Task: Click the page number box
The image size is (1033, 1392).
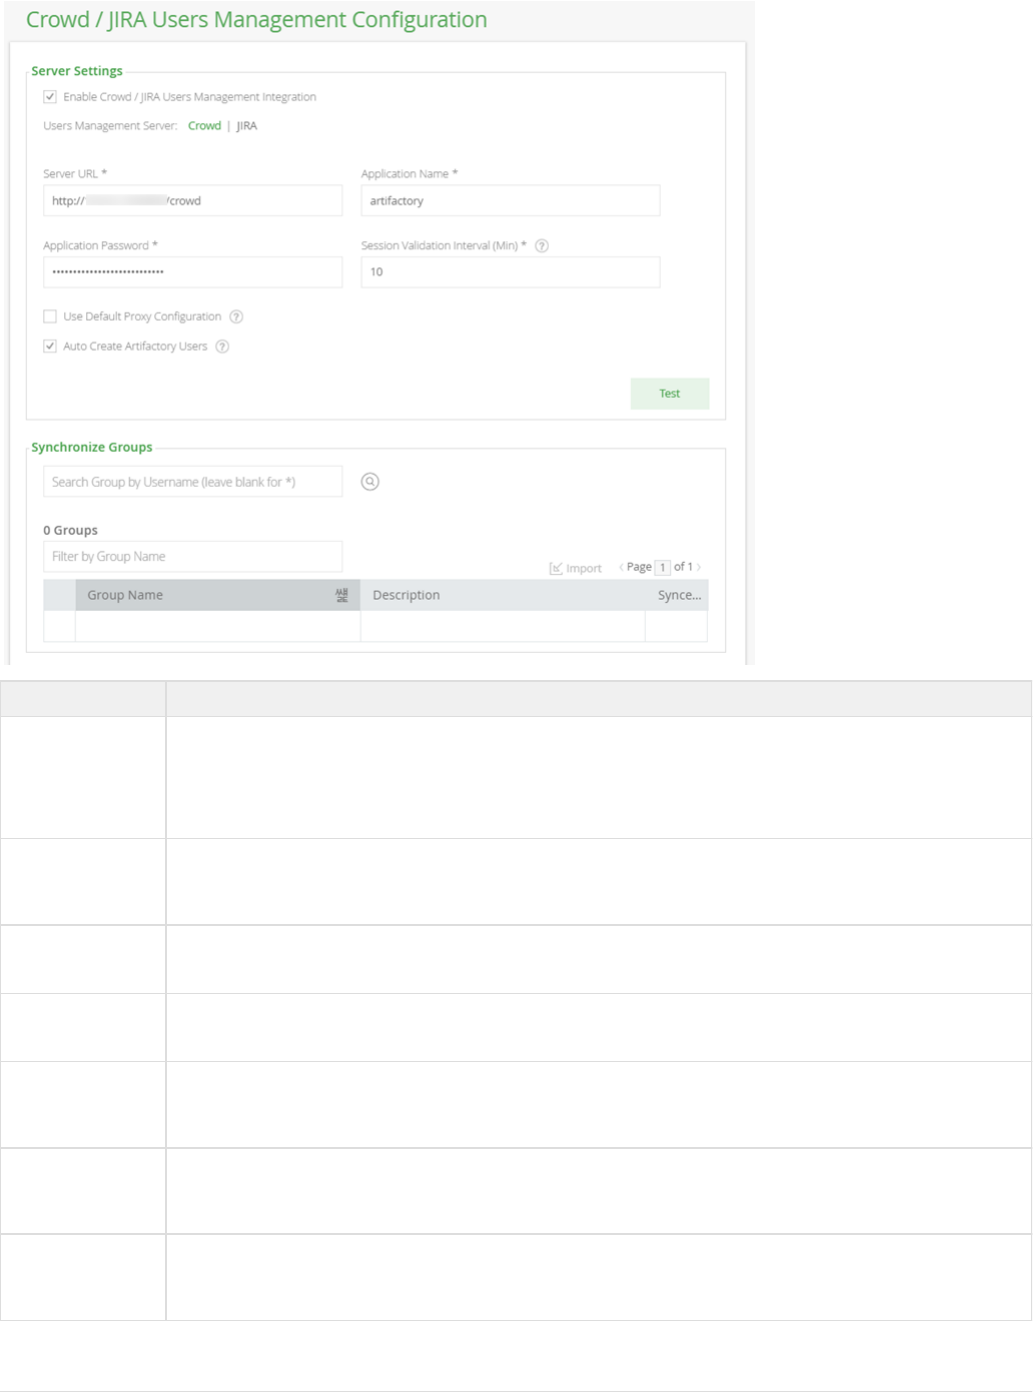Action: pyautogui.click(x=662, y=567)
